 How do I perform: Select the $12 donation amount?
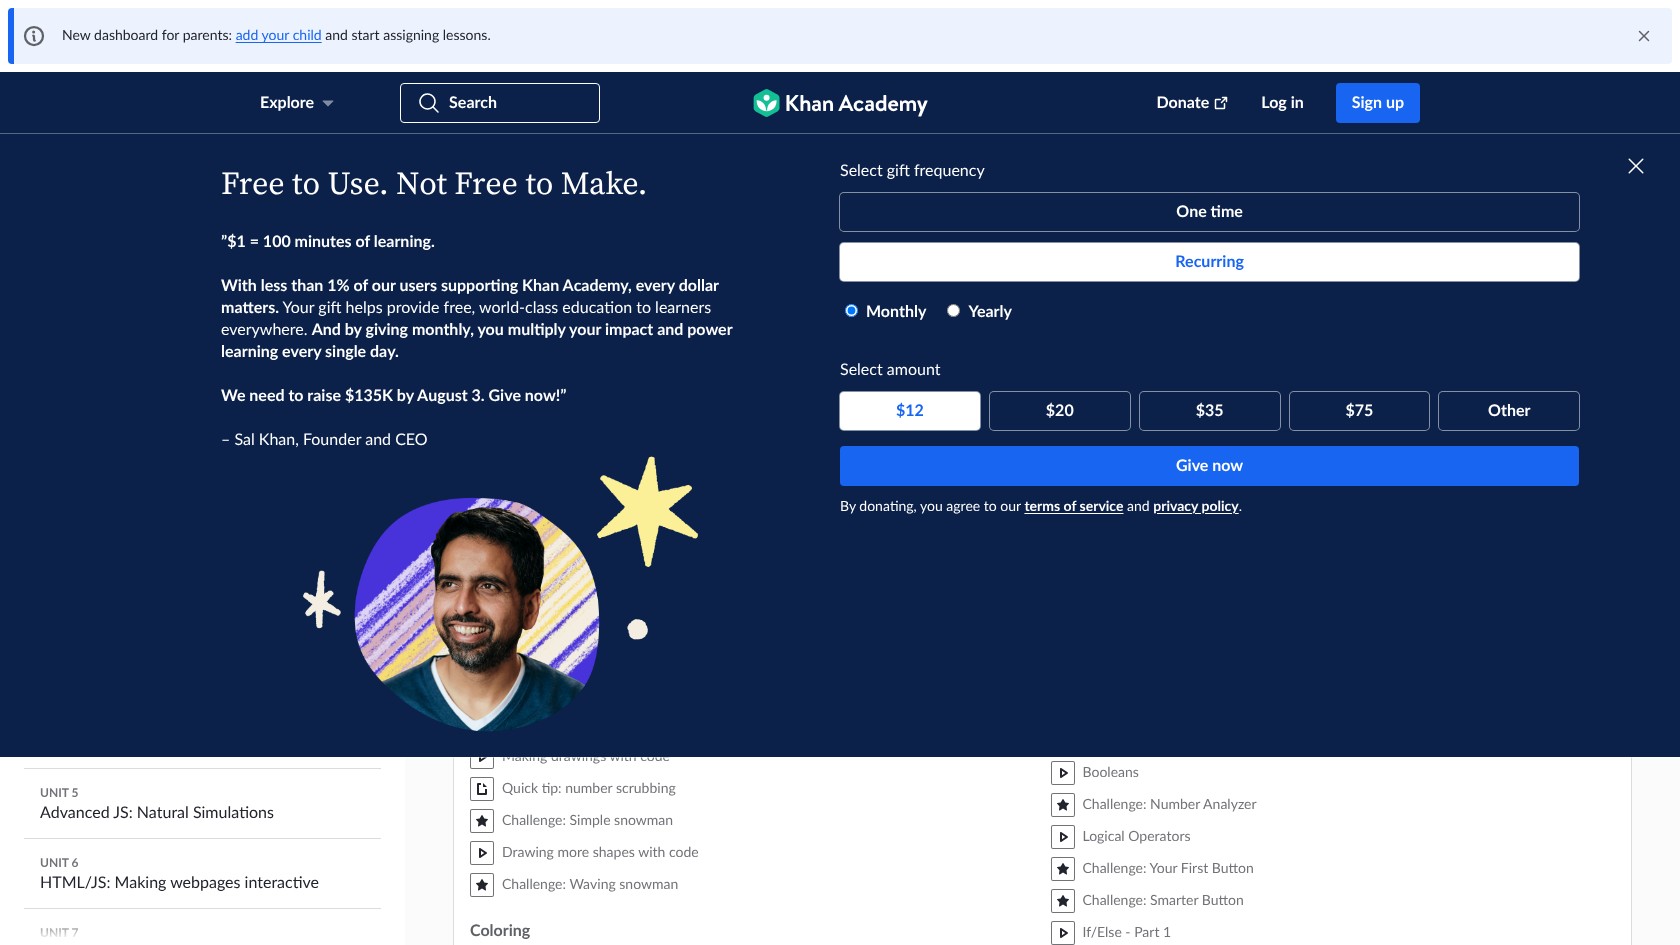(x=910, y=411)
